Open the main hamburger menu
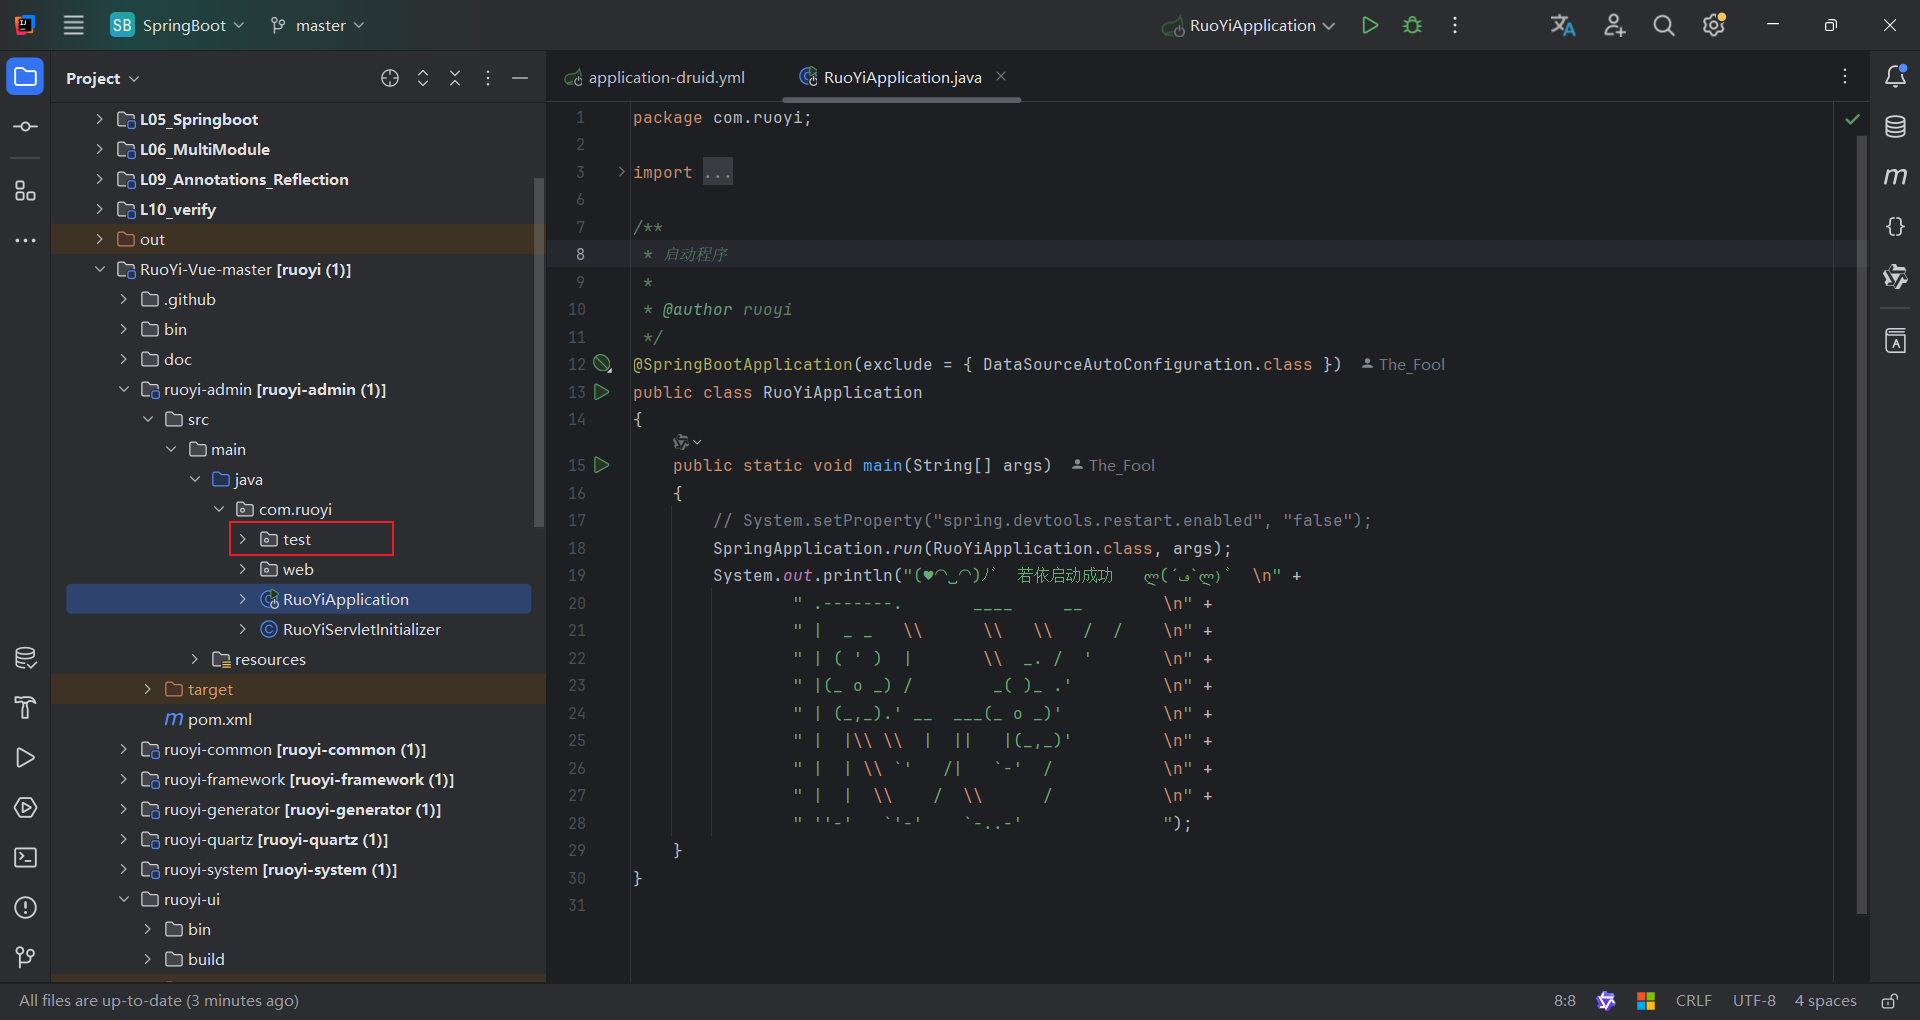The image size is (1920, 1020). click(x=74, y=25)
